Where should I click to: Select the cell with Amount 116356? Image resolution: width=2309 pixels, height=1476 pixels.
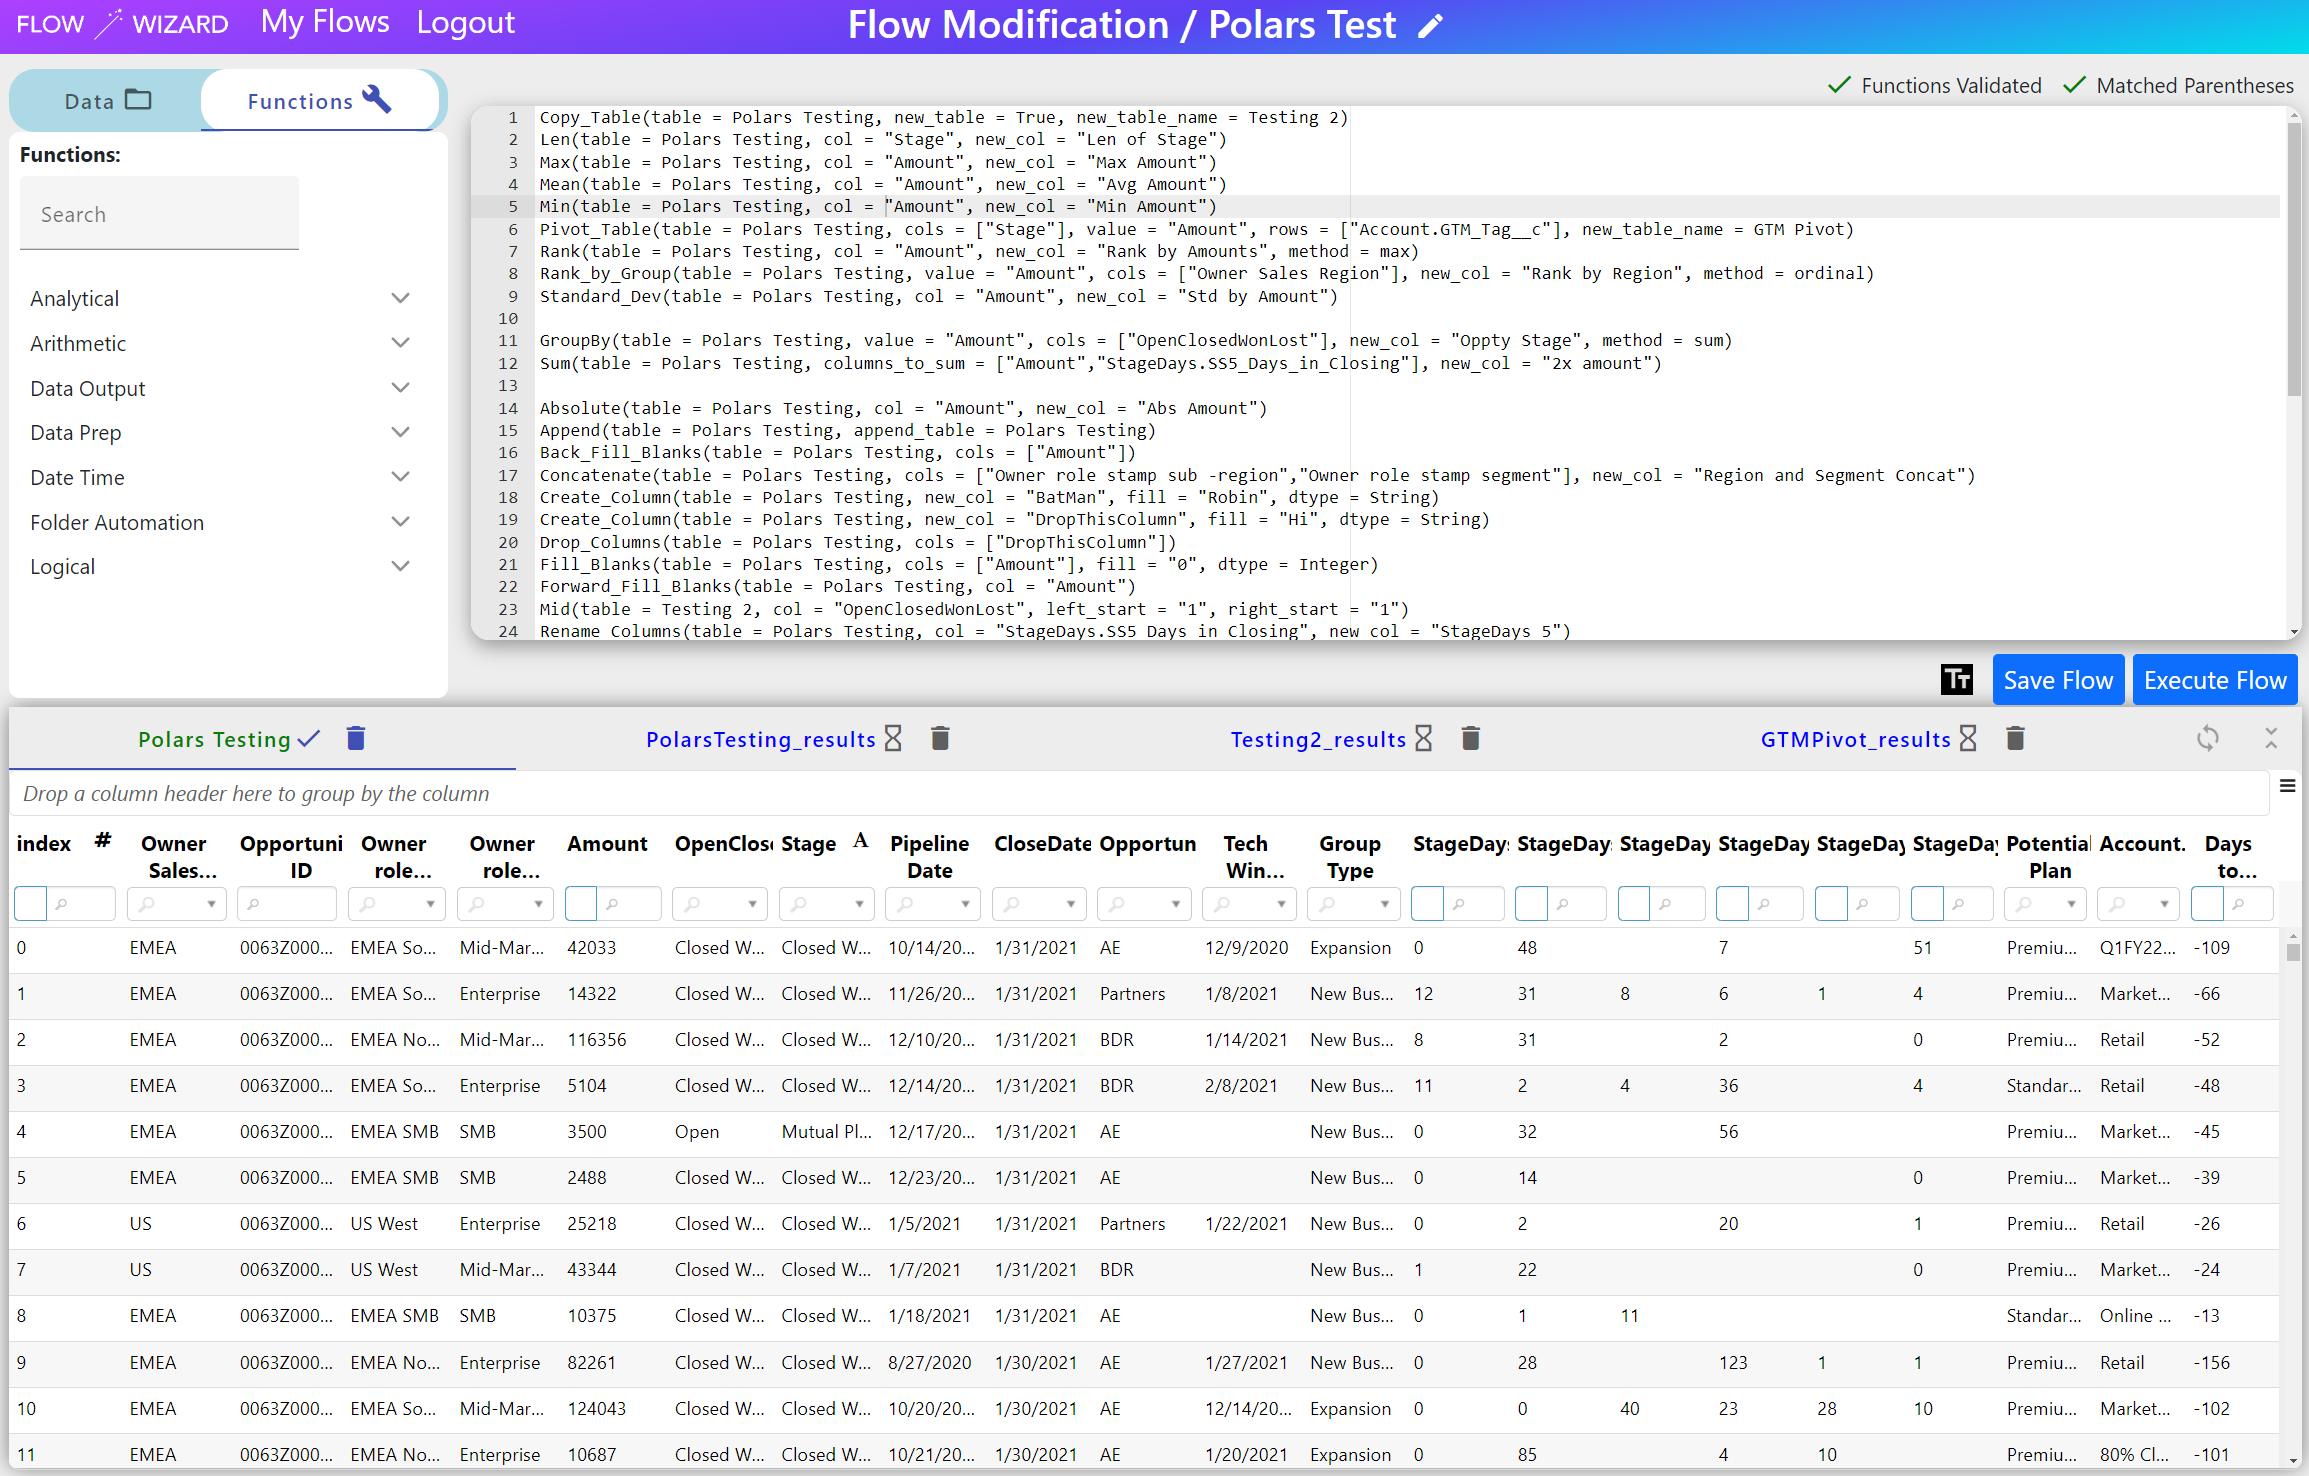click(x=612, y=1040)
